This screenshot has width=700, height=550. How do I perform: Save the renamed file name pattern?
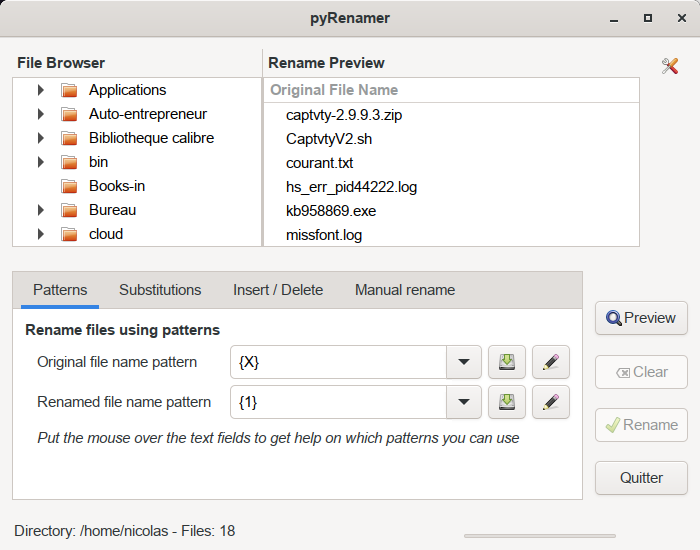(507, 402)
